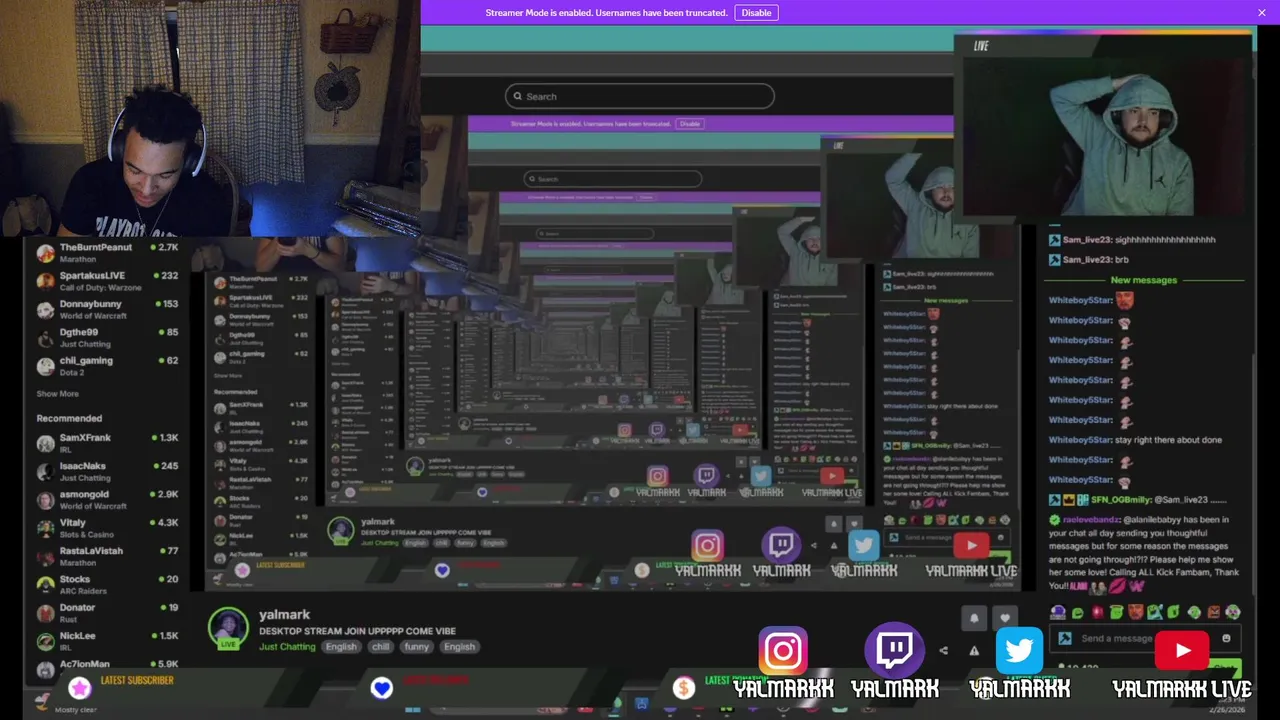Close the Streamer Mode banner
This screenshot has width=1280, height=720.
coord(1262,13)
